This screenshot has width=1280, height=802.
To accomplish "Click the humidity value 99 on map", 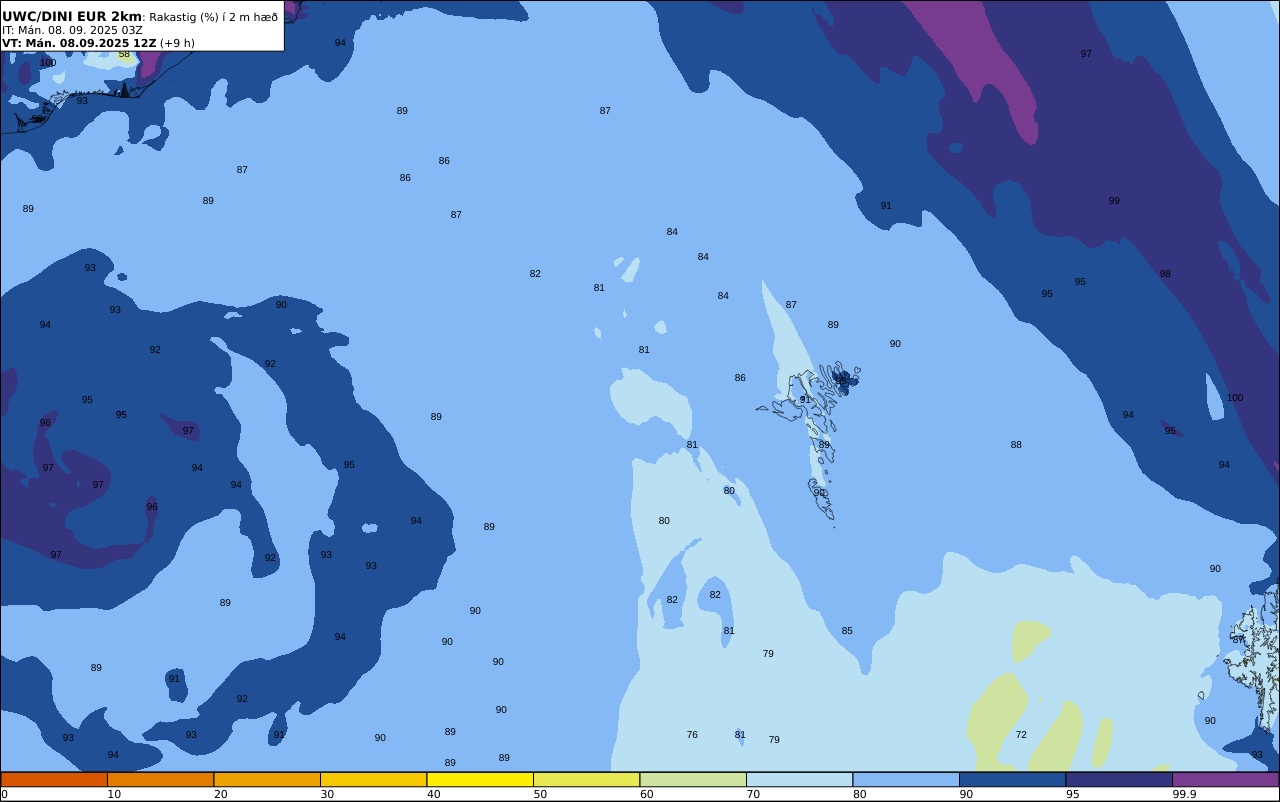I will [x=1114, y=201].
